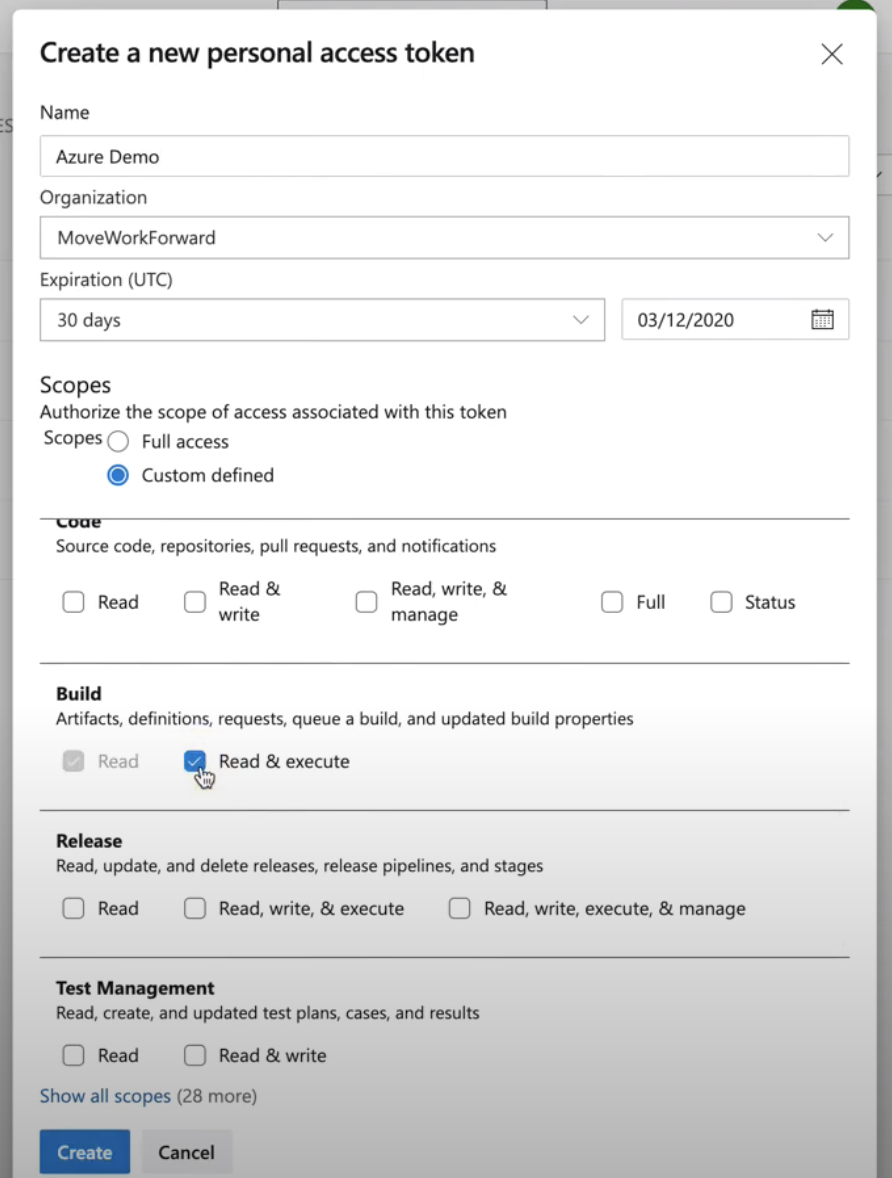
Task: Enable Code Read, write, & manage
Action: click(x=367, y=602)
